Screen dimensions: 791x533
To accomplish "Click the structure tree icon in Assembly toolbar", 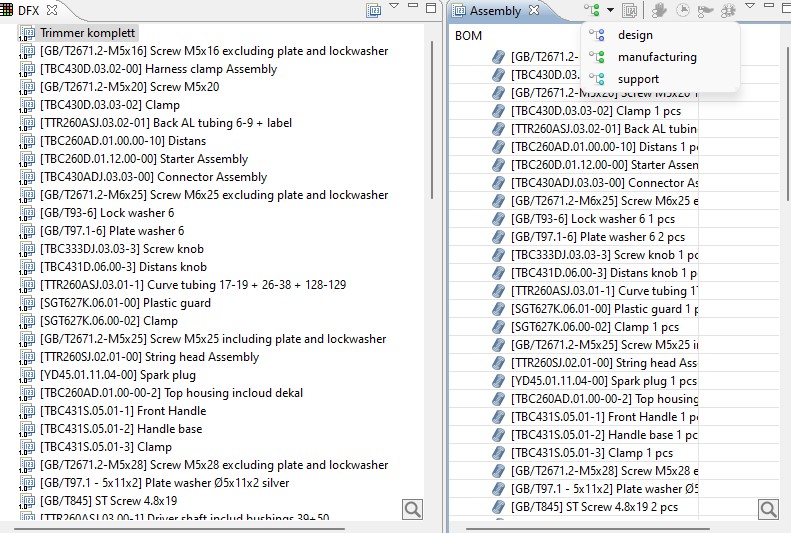I will click(x=593, y=11).
